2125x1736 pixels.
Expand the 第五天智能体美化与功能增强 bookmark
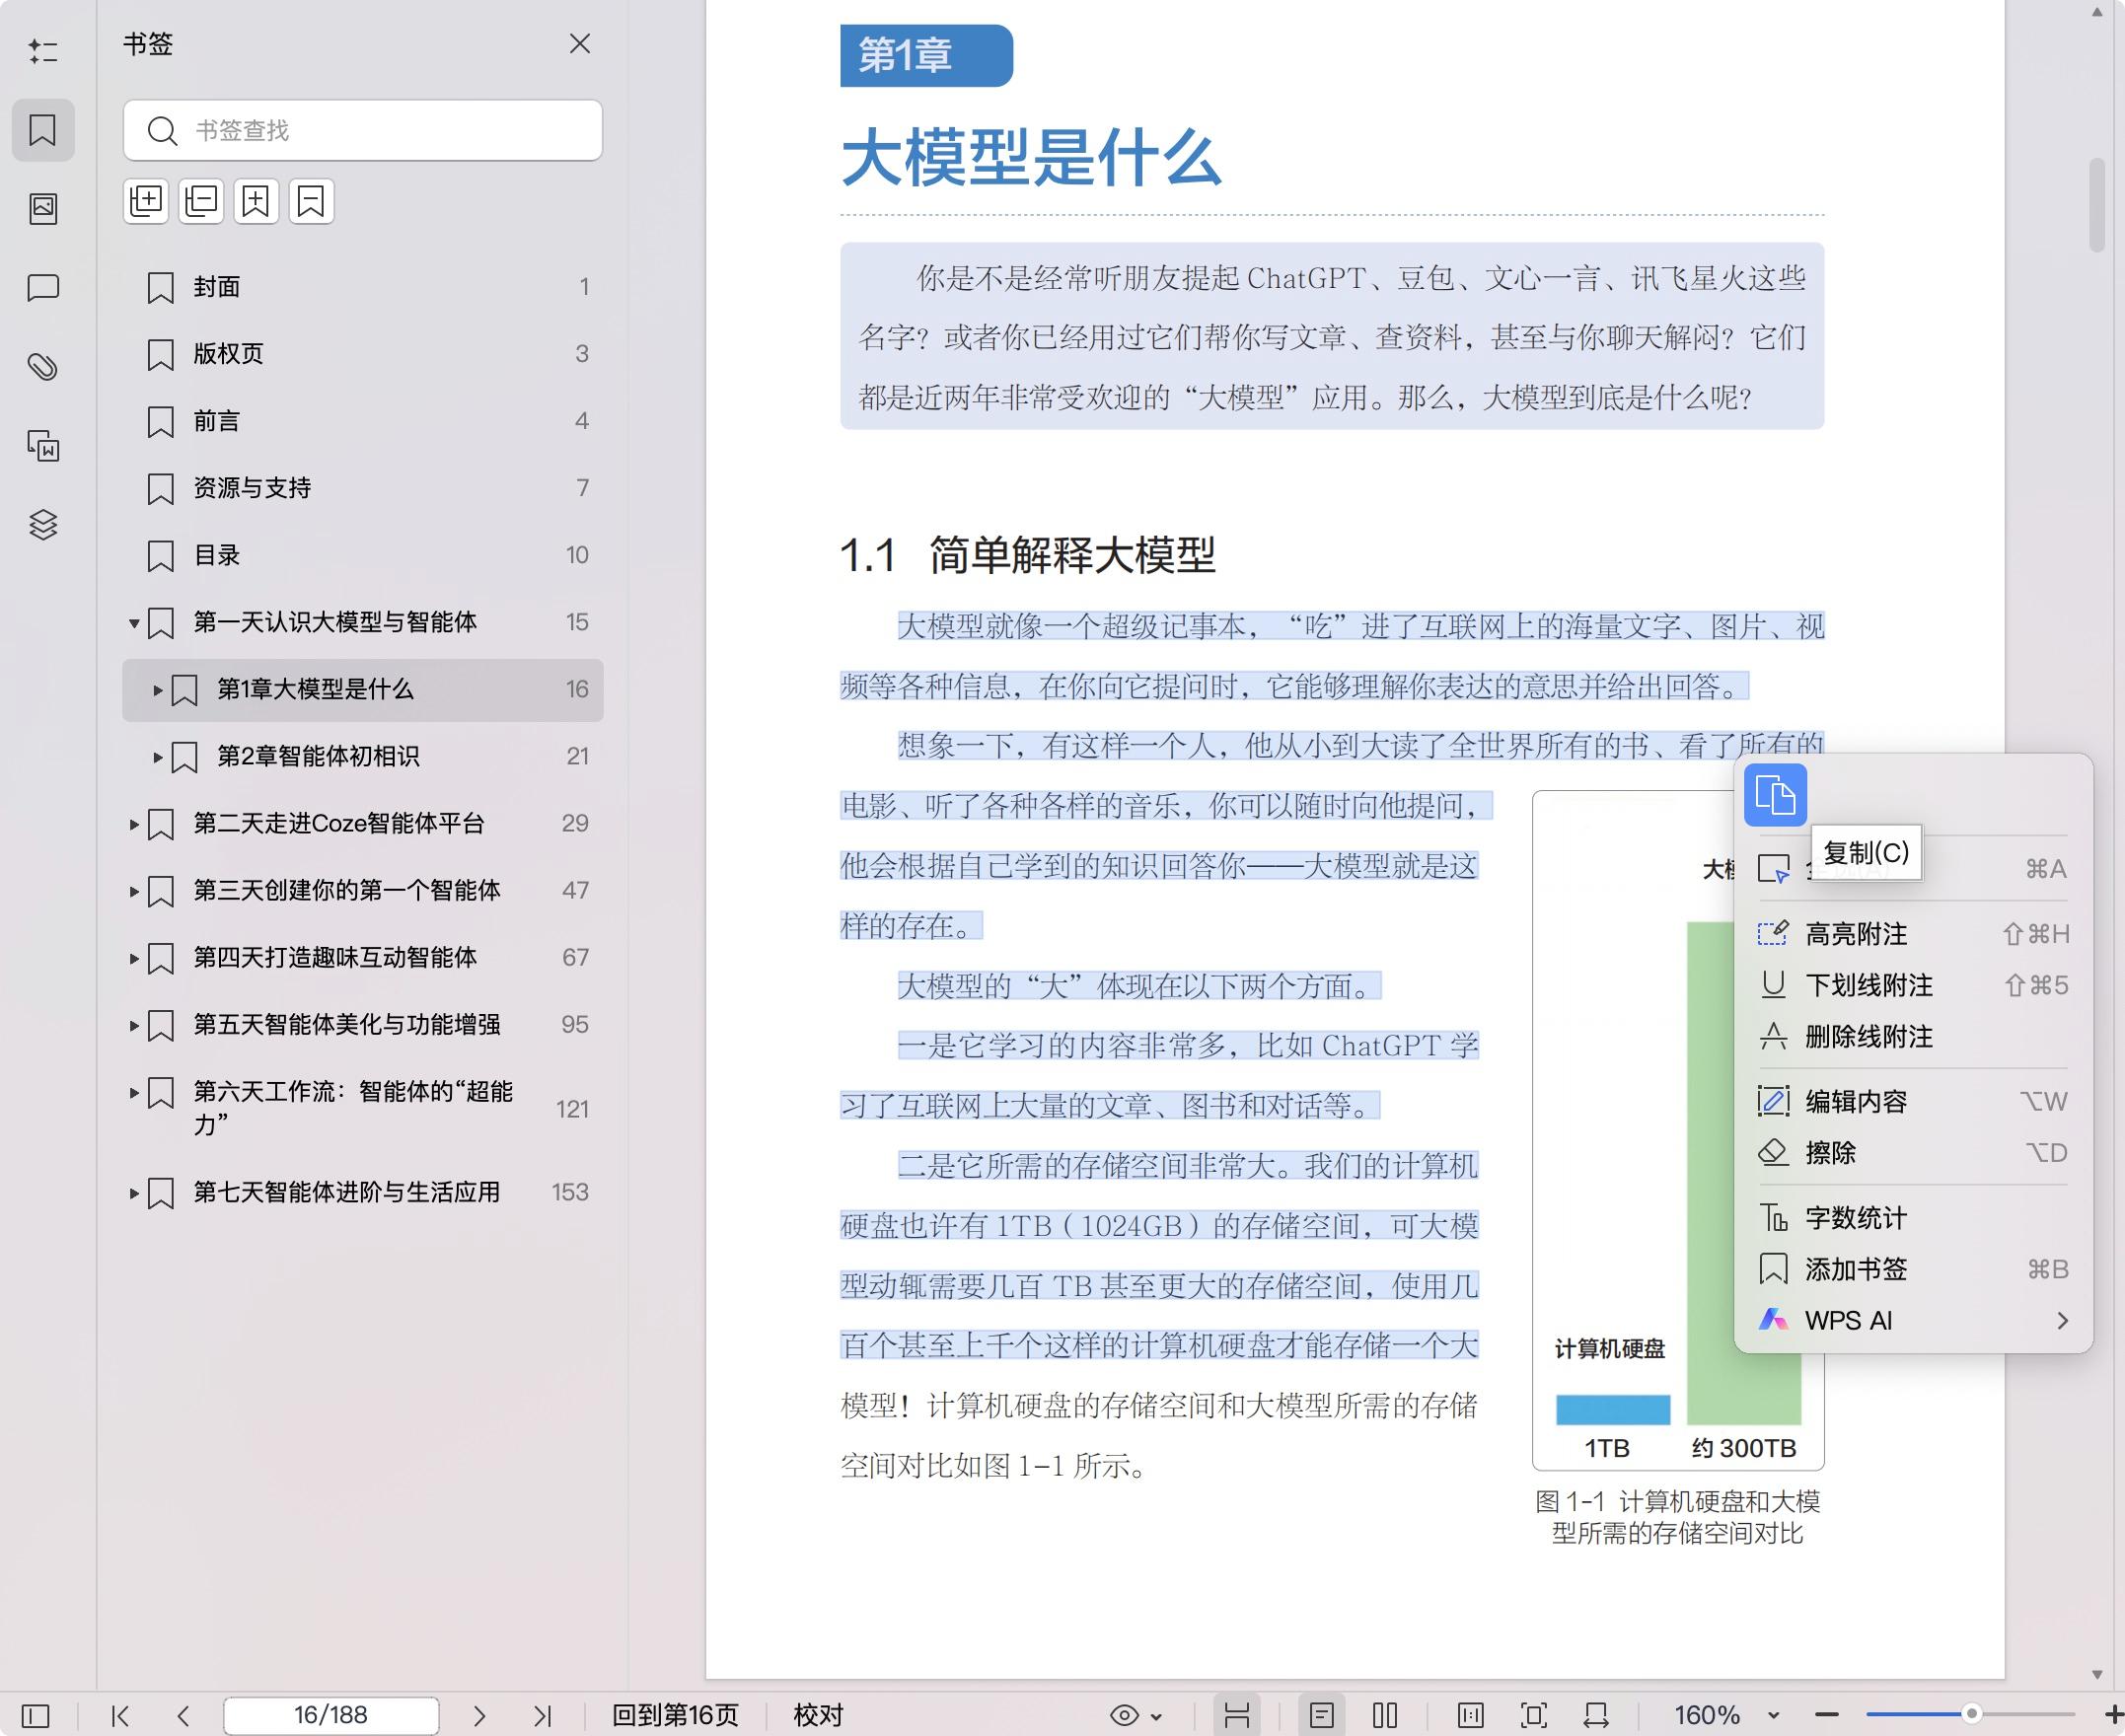click(133, 1025)
